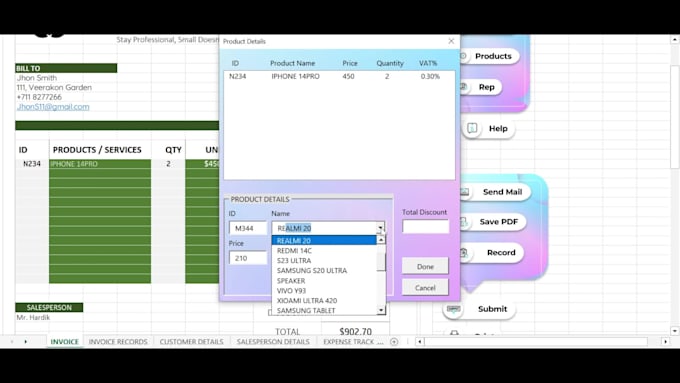Open Help

488,128
